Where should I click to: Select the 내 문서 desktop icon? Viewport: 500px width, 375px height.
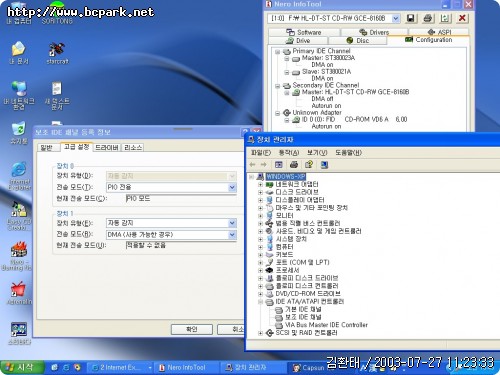[x=19, y=53]
